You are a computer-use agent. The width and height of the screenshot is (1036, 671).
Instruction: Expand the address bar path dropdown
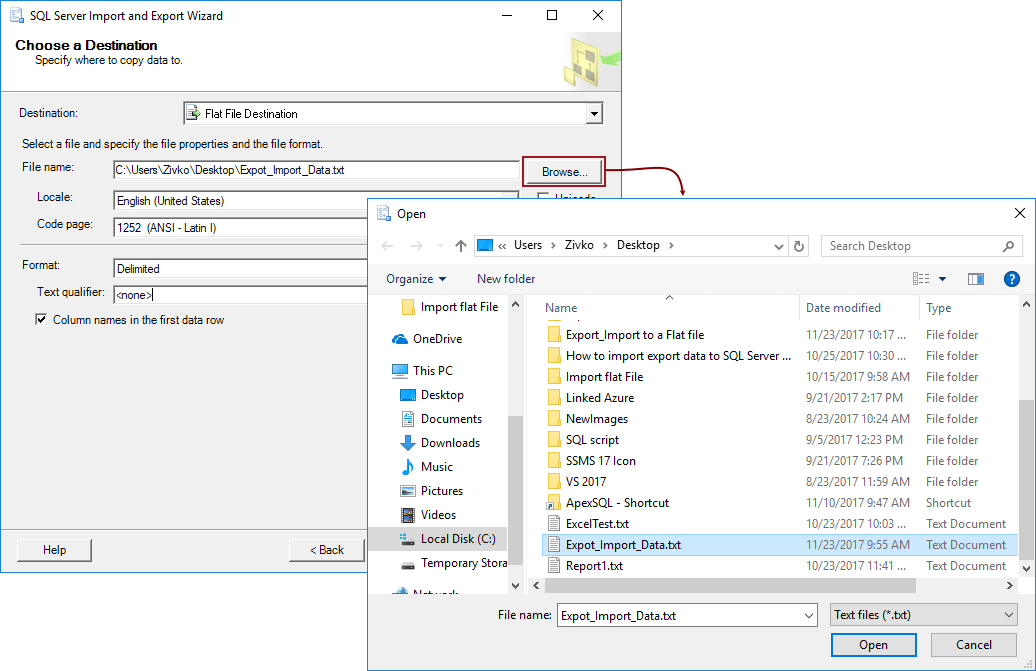[778, 245]
